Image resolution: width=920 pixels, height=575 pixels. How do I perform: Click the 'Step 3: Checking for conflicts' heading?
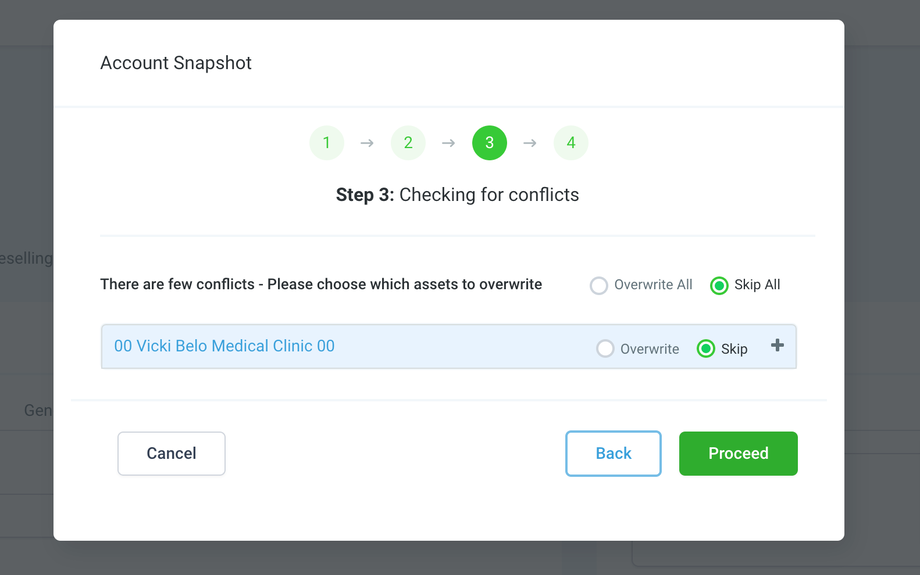457,195
